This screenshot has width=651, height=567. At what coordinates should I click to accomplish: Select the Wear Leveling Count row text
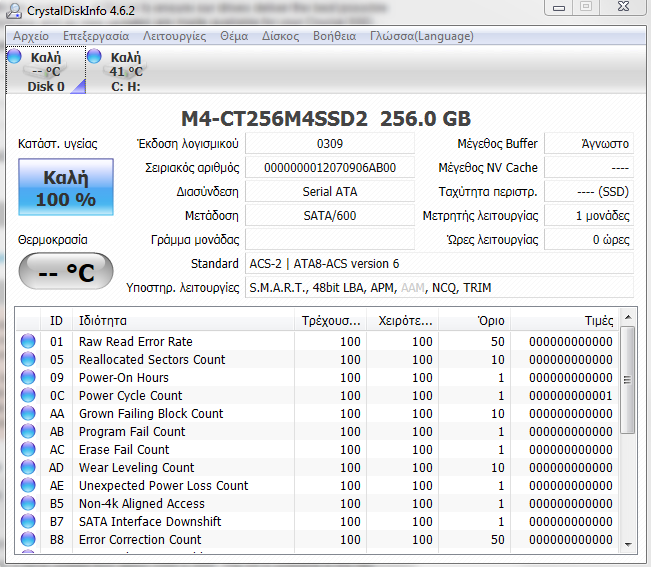tap(136, 467)
